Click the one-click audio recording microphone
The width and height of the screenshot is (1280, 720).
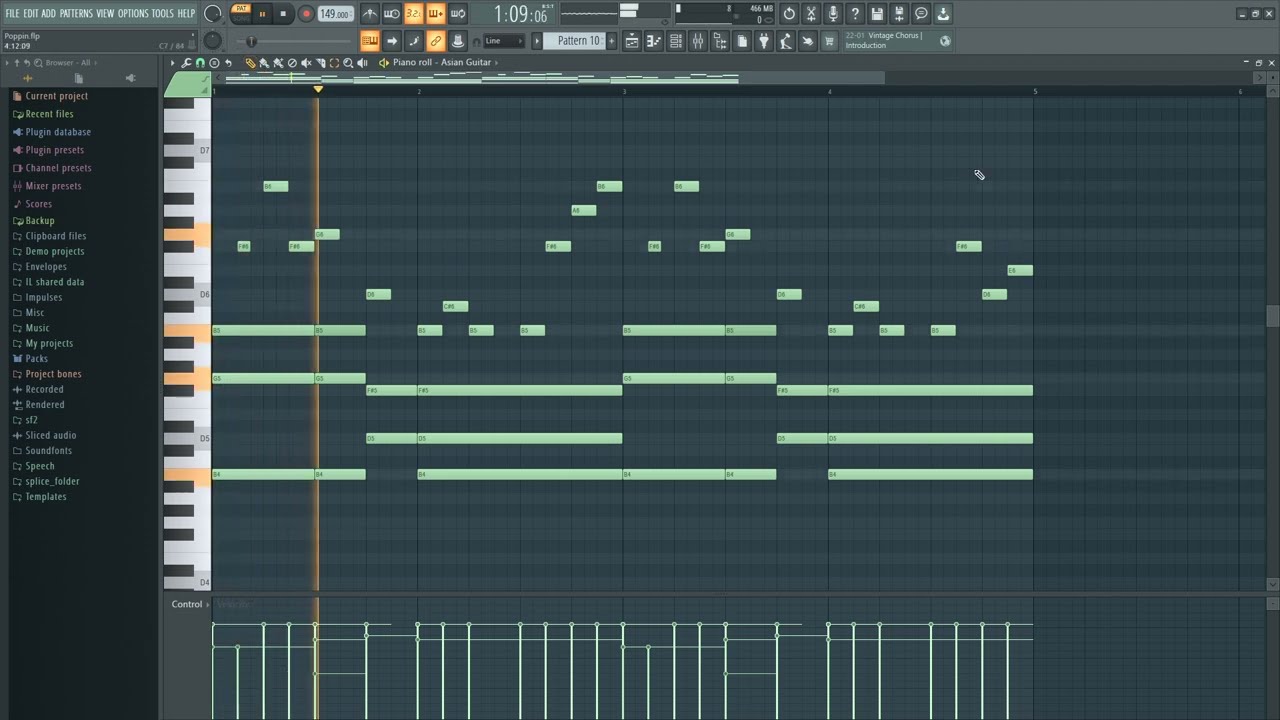[833, 14]
